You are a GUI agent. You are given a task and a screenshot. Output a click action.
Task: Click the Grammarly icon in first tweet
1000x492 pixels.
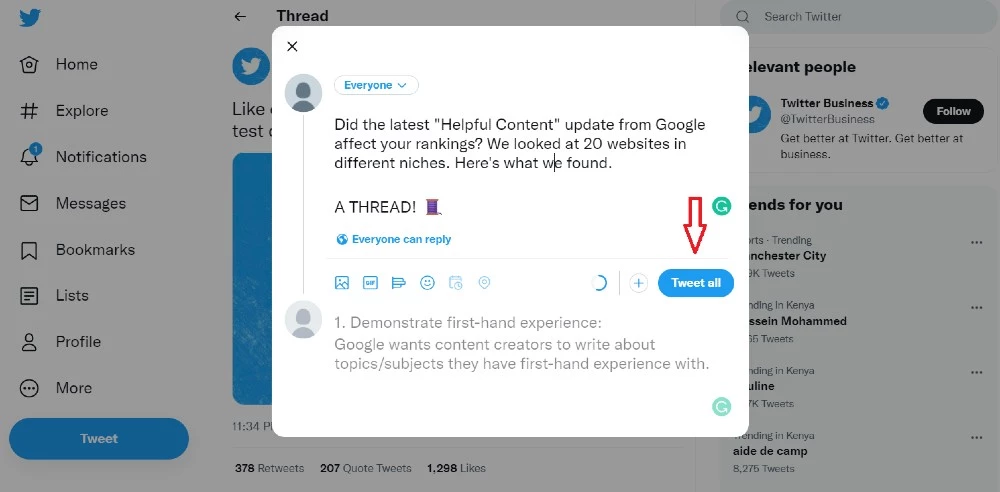[x=721, y=207]
